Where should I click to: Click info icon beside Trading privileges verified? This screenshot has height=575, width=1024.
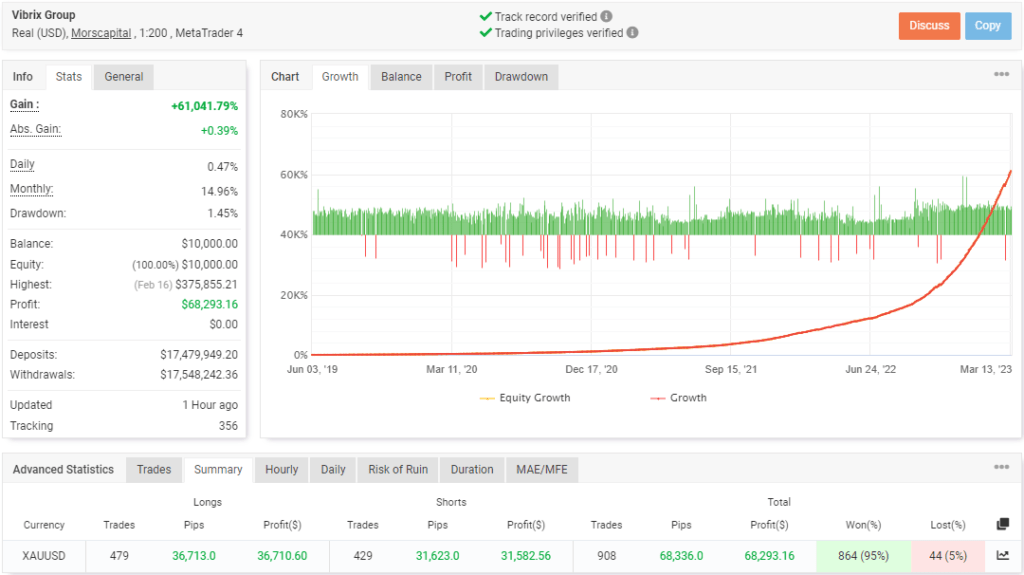tap(632, 32)
